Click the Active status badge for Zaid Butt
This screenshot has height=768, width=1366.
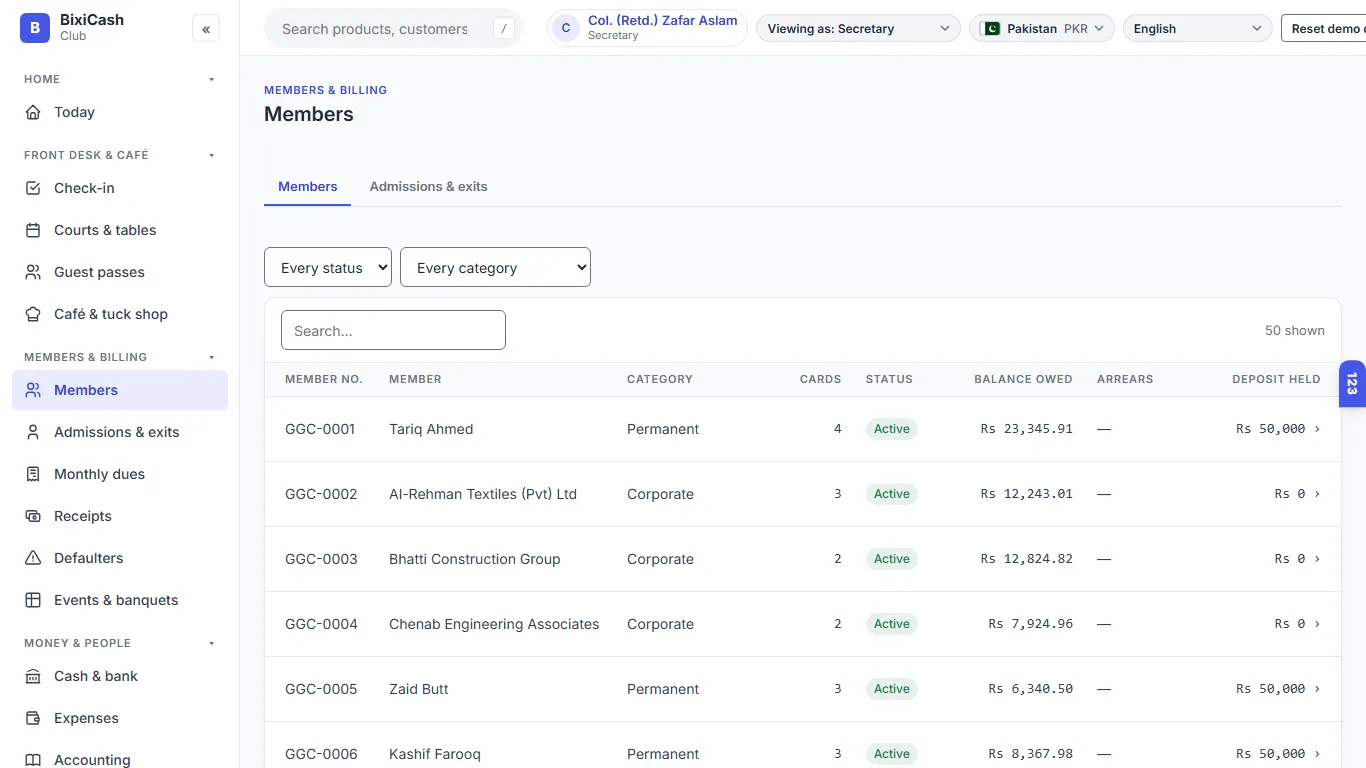coord(892,689)
